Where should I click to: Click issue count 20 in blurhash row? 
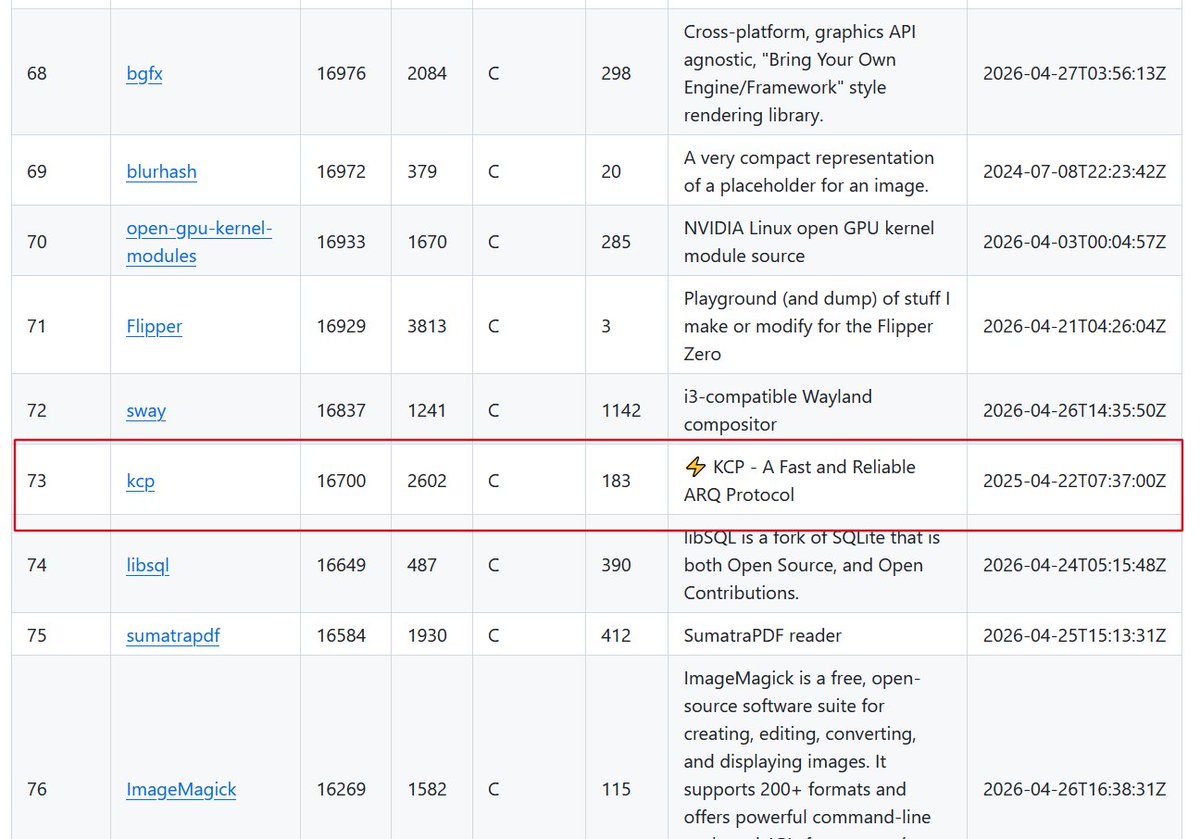click(x=611, y=171)
